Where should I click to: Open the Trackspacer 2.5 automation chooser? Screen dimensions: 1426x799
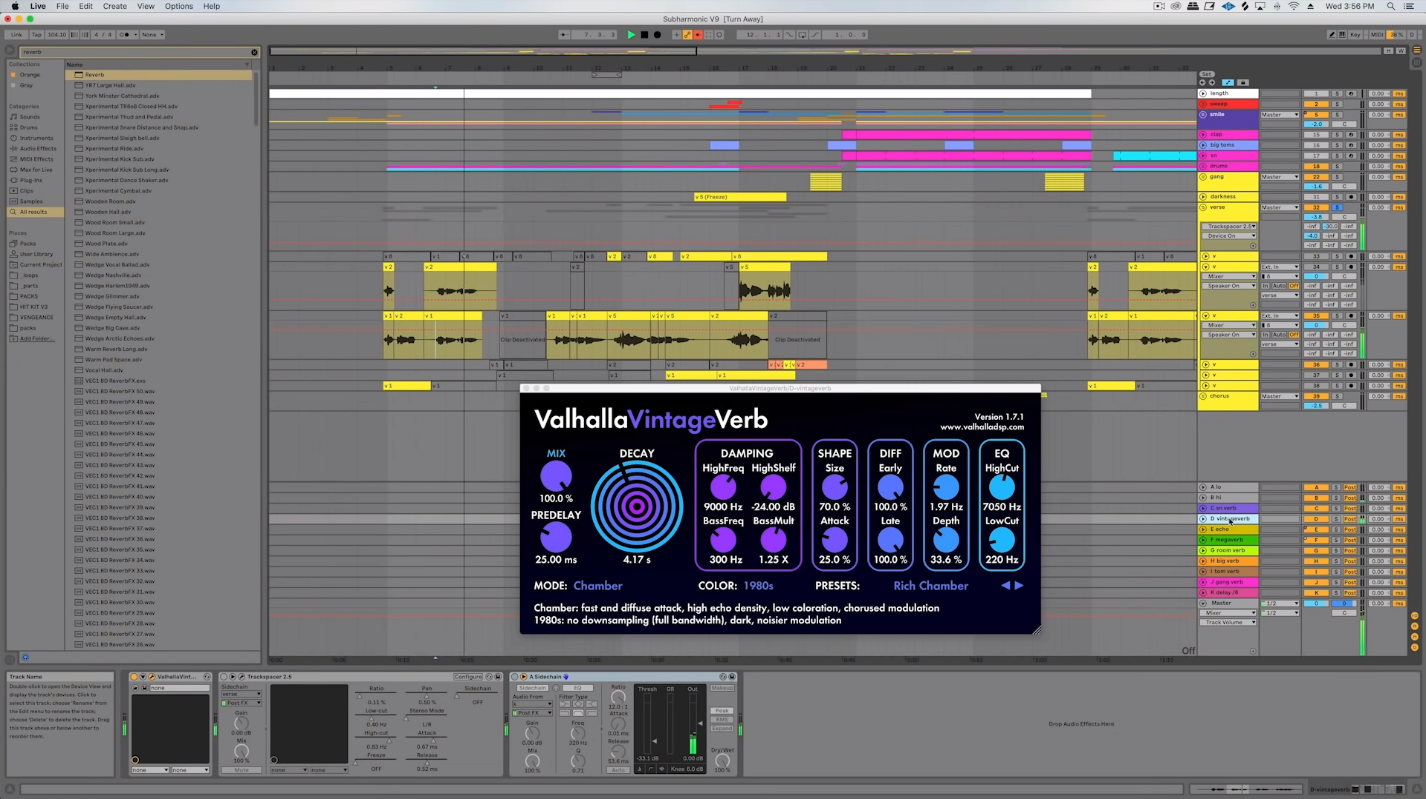[1229, 226]
